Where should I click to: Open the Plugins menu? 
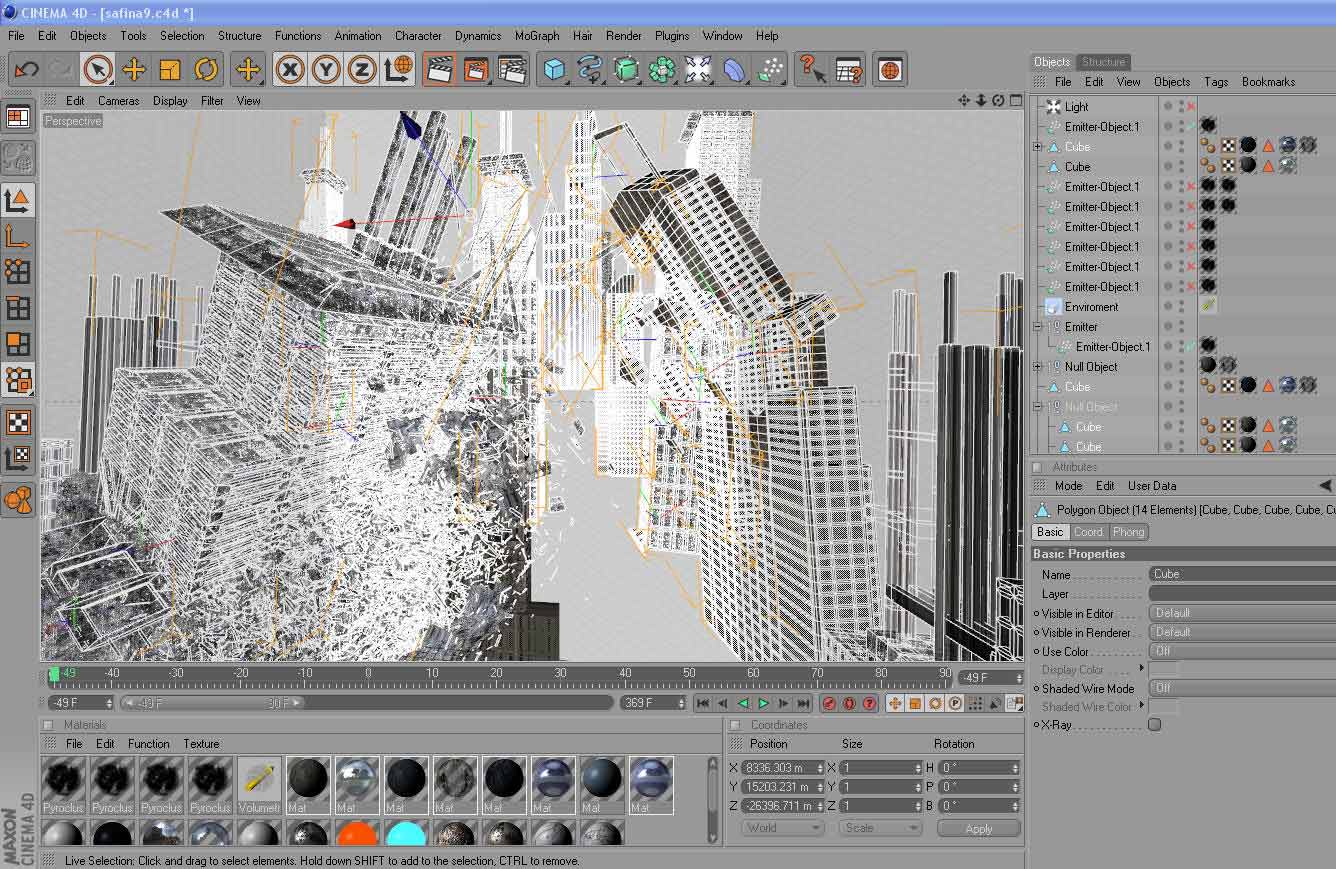click(x=672, y=35)
